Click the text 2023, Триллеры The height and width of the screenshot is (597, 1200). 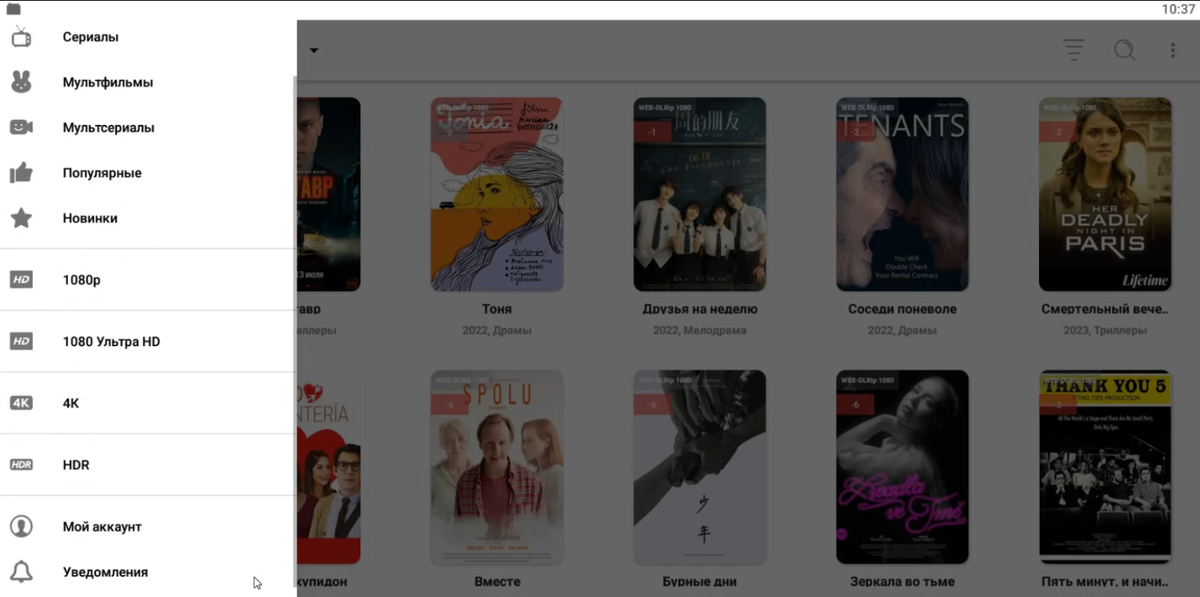1105,330
